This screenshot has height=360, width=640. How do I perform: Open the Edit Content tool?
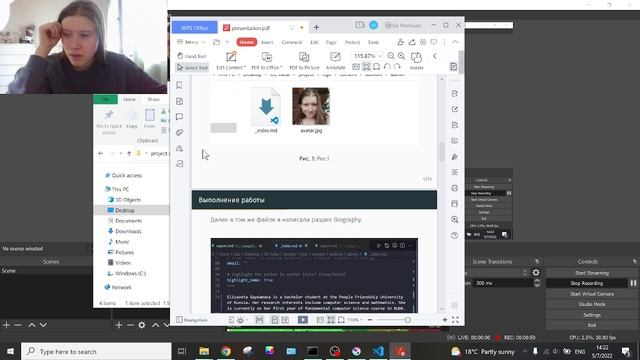coord(231,60)
